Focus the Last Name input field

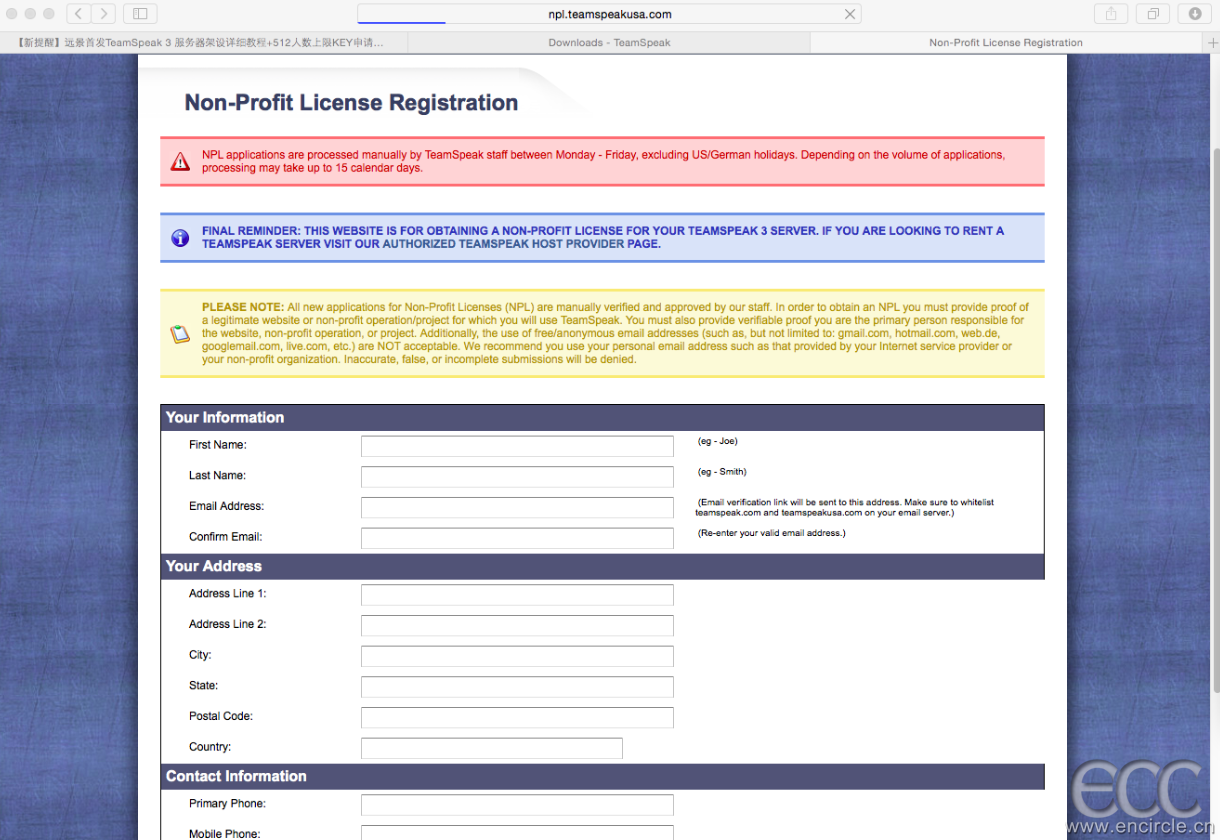517,477
